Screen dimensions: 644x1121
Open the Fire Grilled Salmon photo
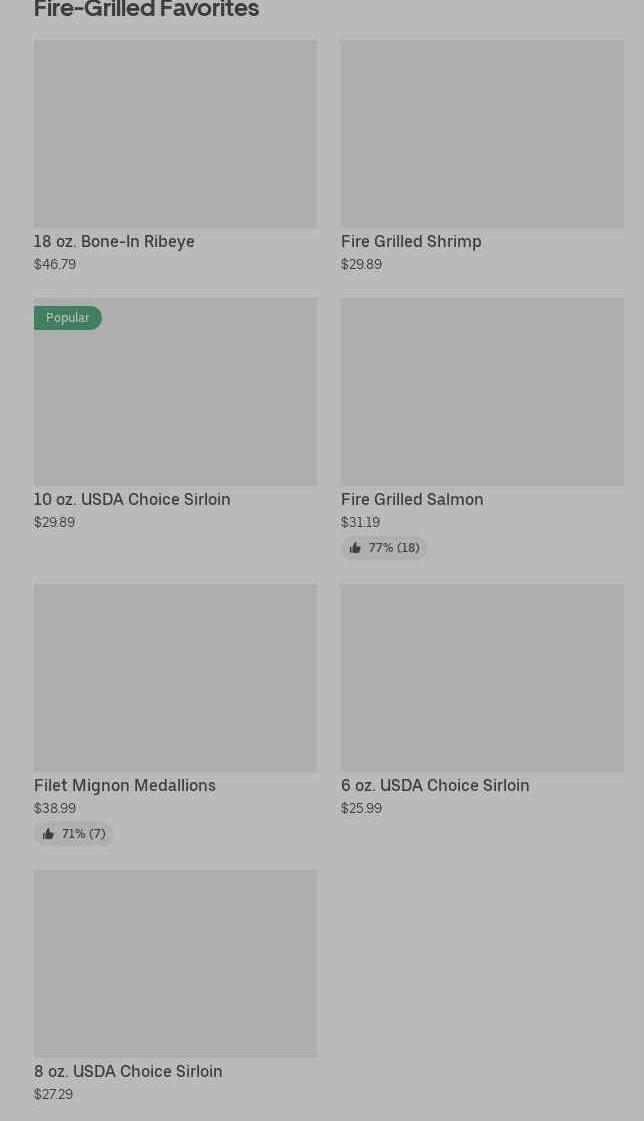coord(482,392)
